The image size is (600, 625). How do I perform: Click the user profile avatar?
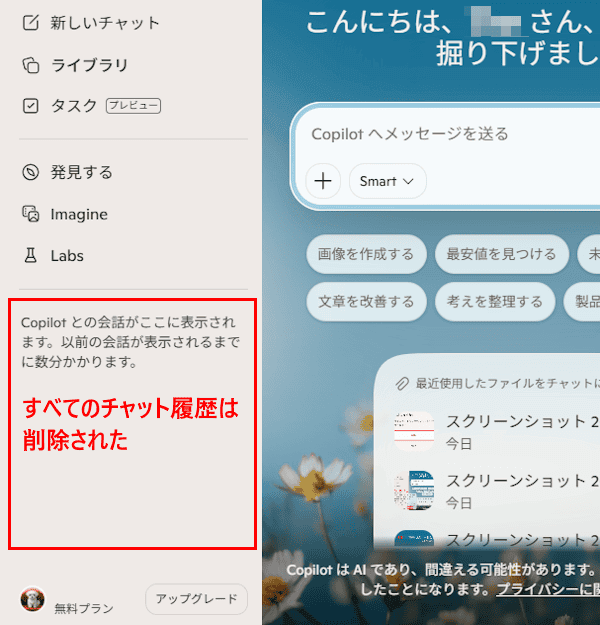point(33,598)
